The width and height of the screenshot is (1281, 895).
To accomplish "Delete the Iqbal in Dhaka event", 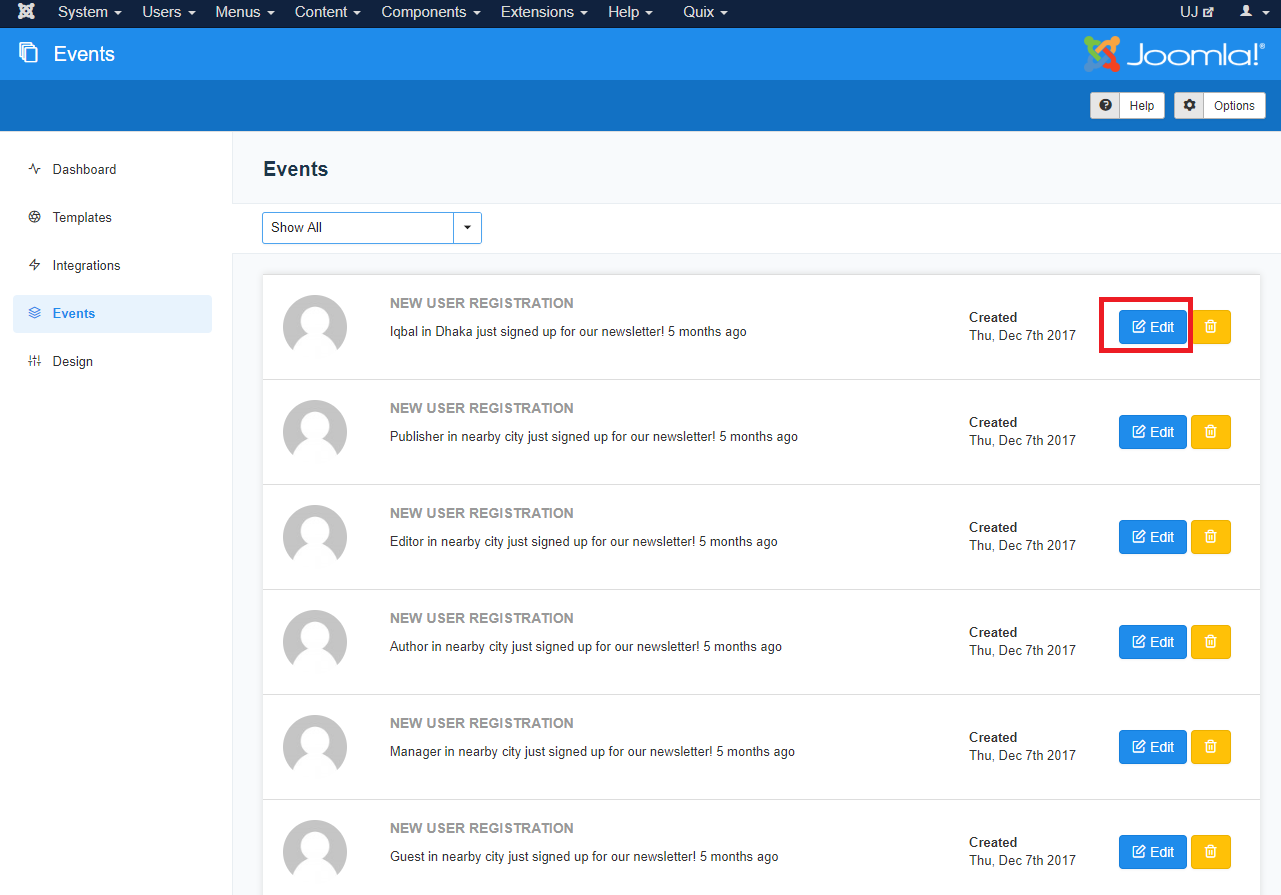I will click(x=1211, y=327).
